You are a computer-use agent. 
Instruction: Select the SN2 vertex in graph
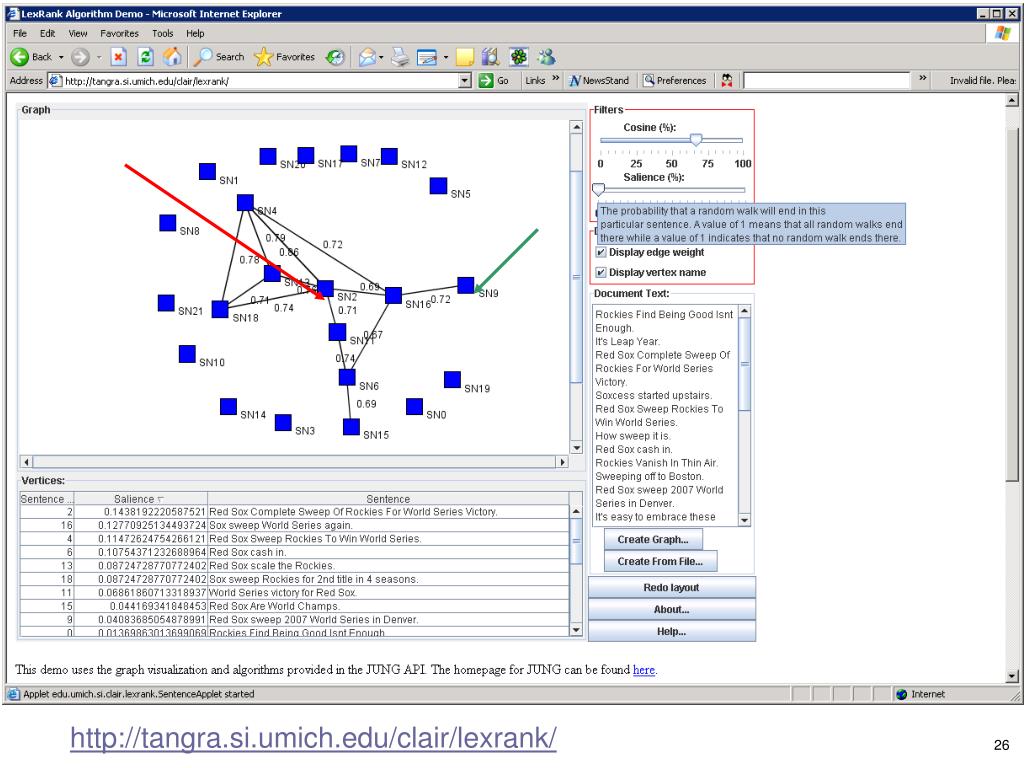[325, 288]
